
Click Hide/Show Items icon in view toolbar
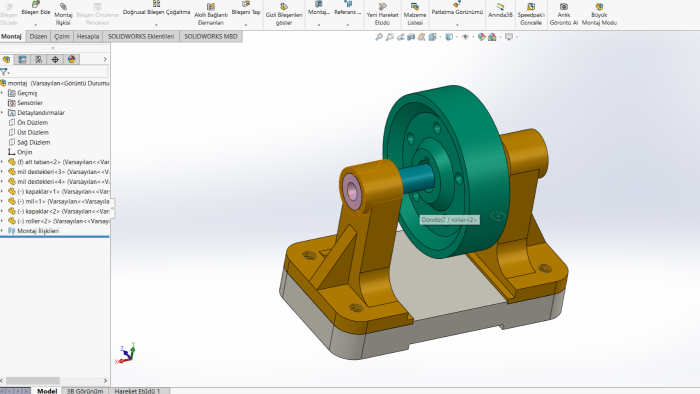(465, 37)
